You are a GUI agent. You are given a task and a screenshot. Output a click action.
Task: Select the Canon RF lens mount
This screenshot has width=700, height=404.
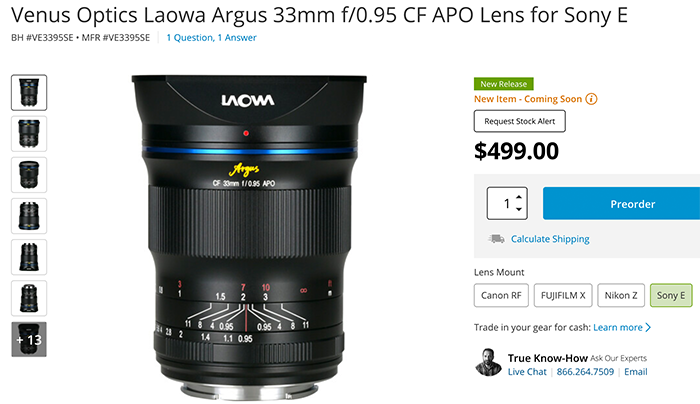point(501,295)
